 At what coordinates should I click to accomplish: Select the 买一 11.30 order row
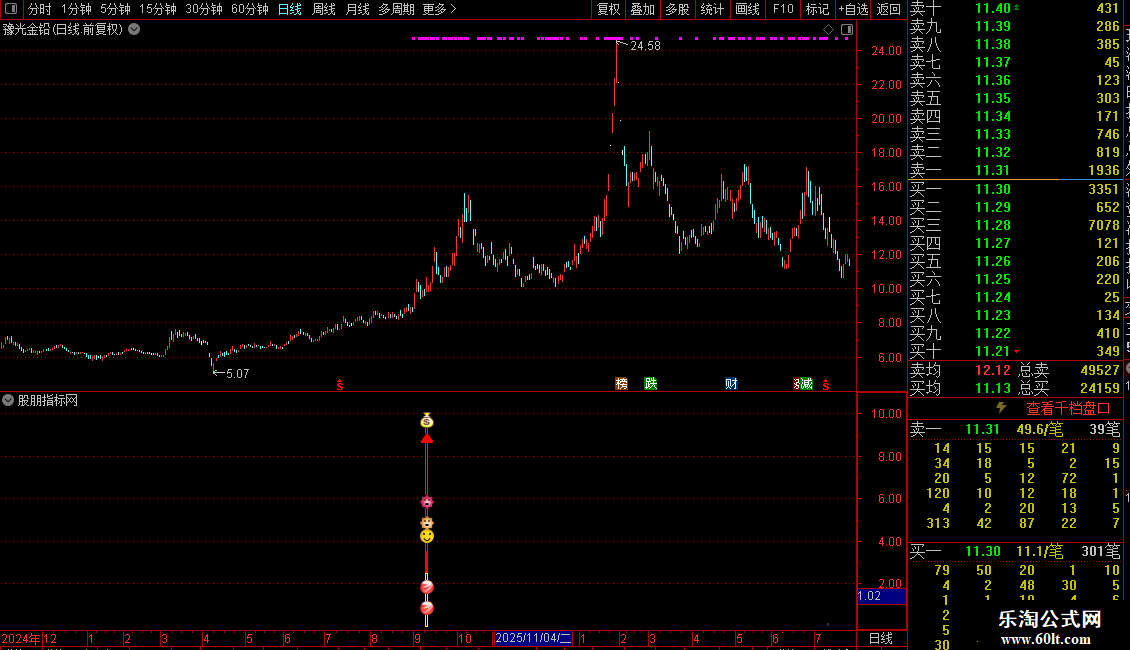click(x=1015, y=189)
